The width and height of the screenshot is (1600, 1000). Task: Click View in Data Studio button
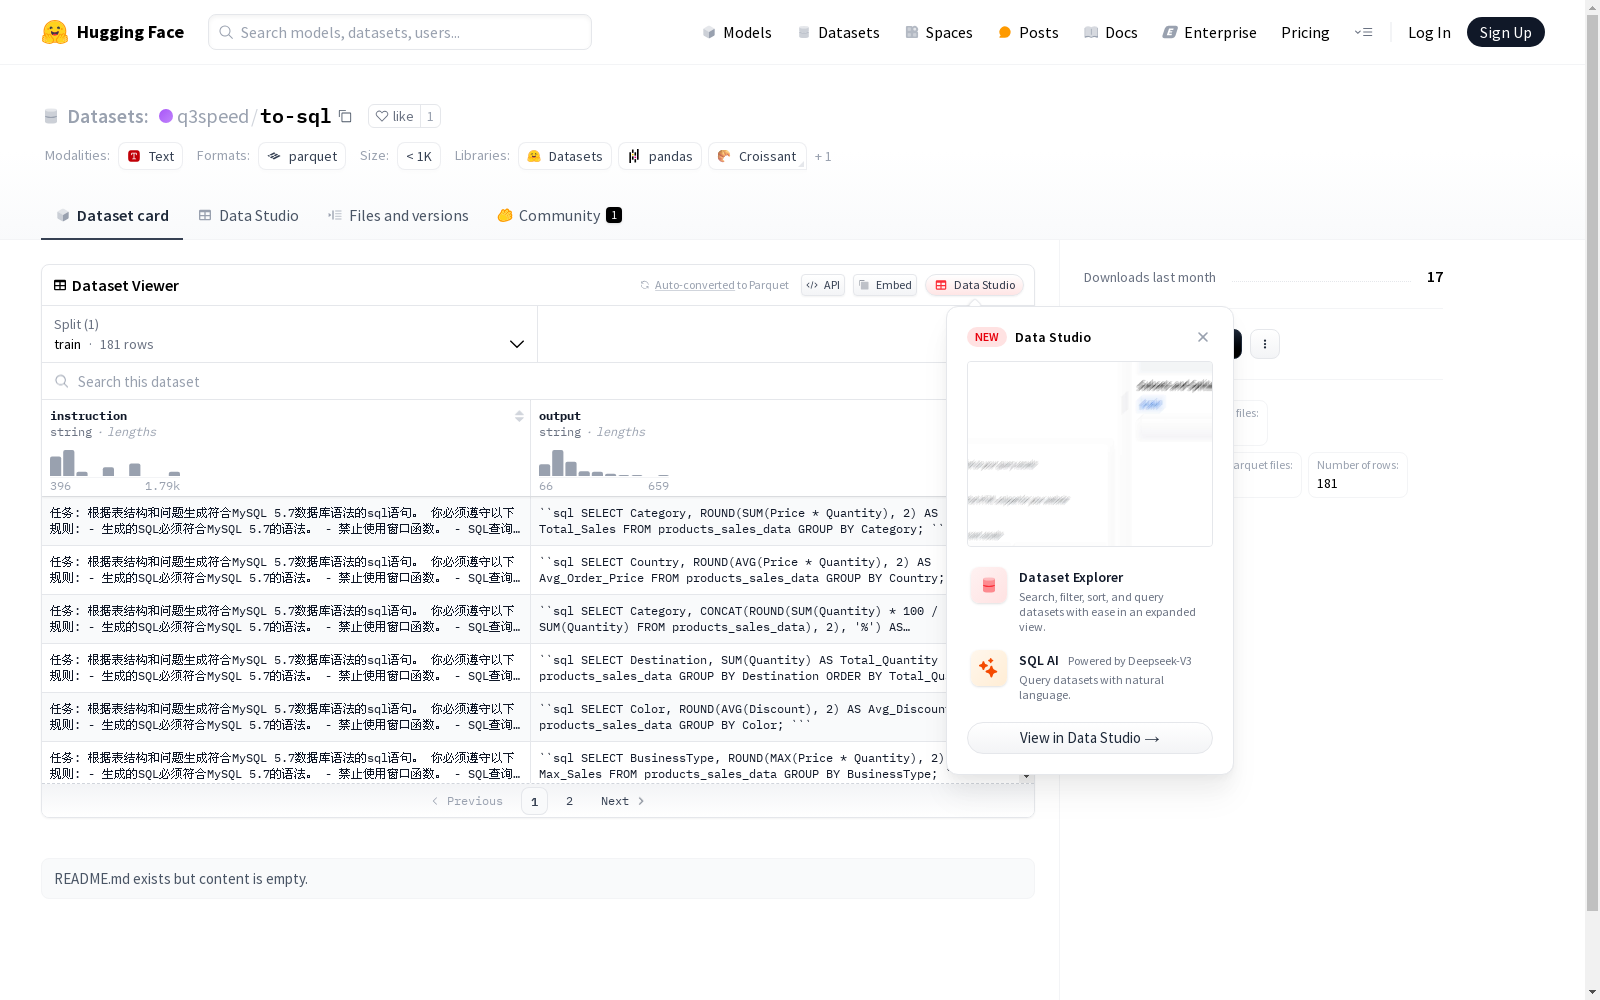pos(1090,738)
